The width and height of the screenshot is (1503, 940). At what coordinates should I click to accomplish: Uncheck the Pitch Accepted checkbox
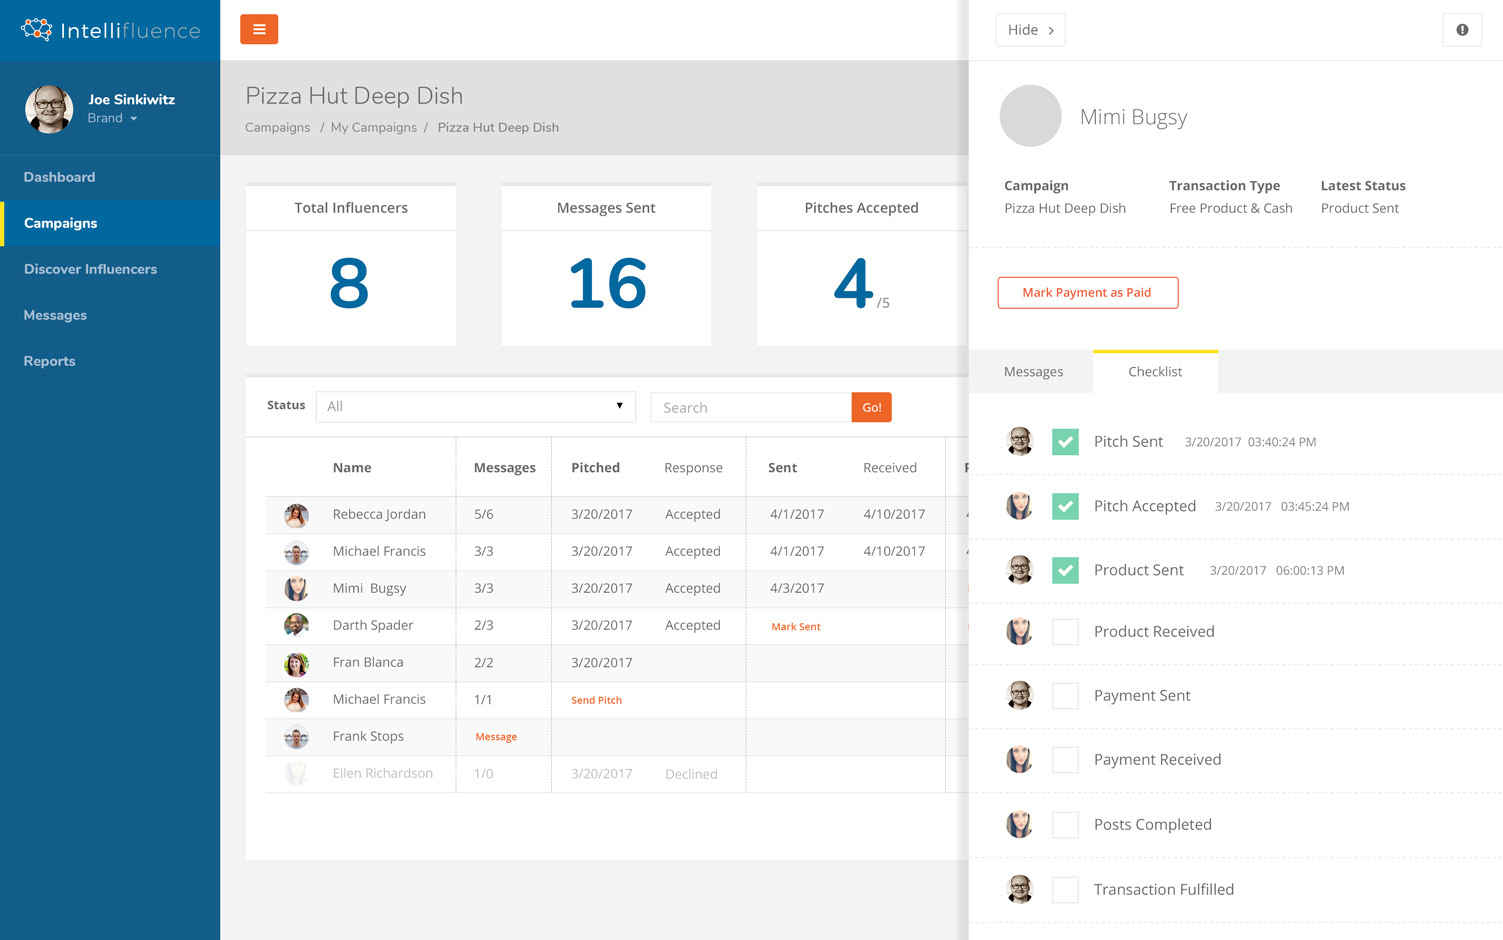tap(1065, 506)
